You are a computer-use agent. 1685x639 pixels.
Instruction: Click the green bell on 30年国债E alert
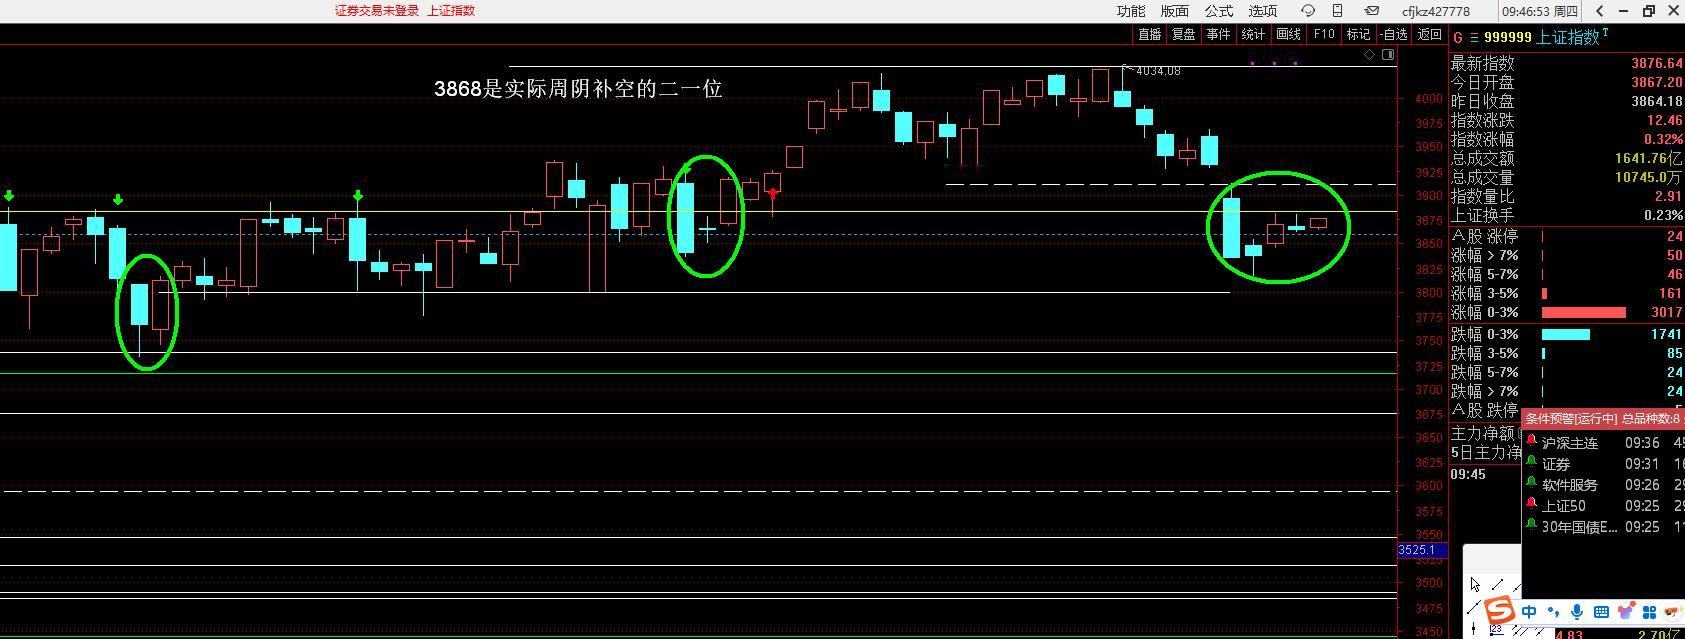(x=1531, y=525)
